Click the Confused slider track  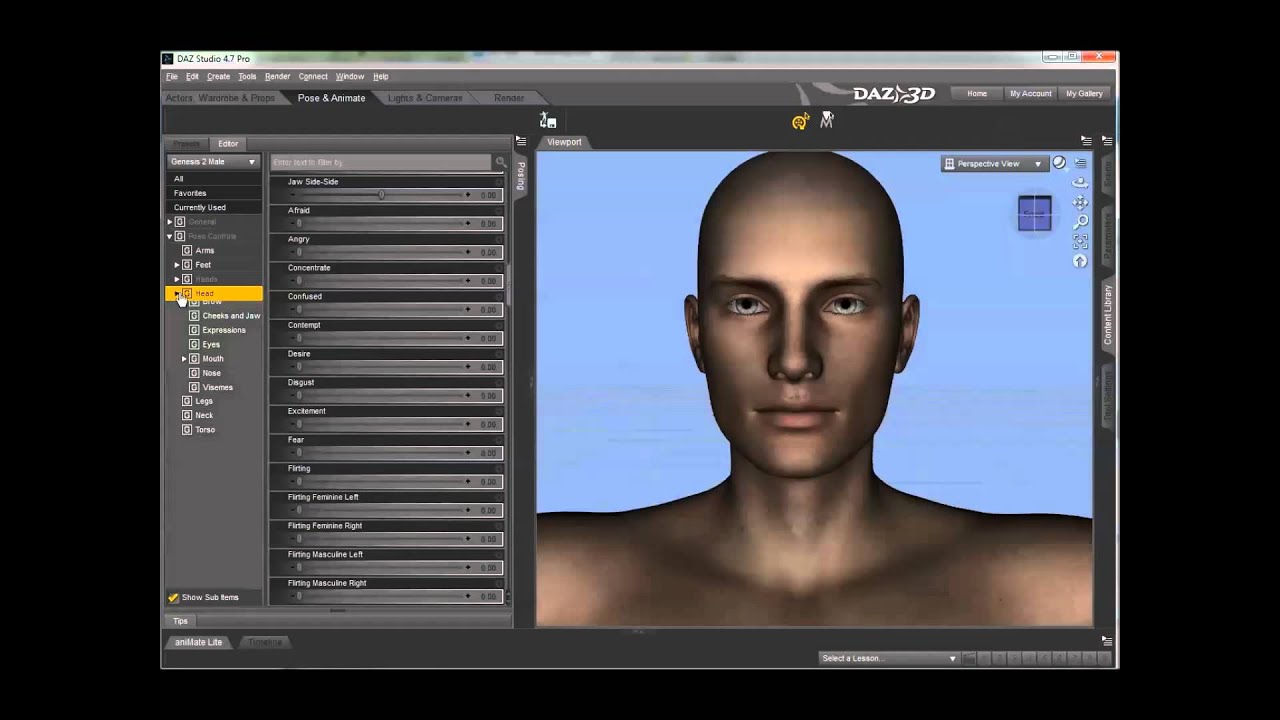383,310
